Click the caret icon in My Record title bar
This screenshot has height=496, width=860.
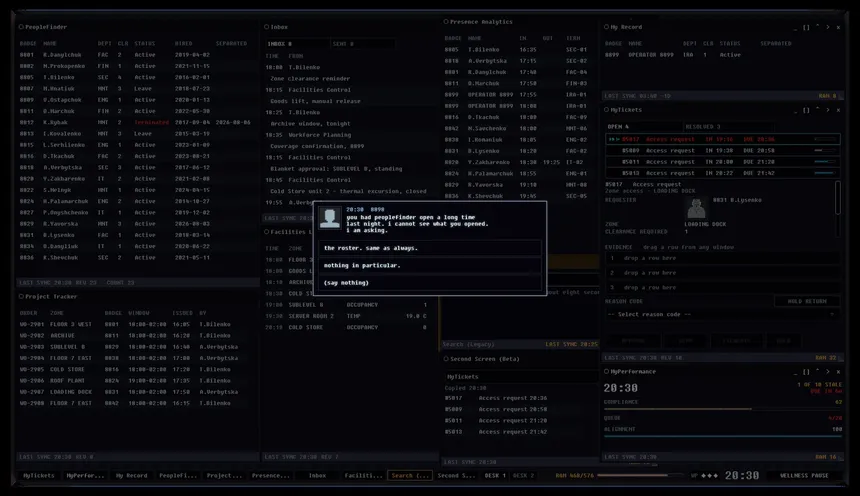817,27
